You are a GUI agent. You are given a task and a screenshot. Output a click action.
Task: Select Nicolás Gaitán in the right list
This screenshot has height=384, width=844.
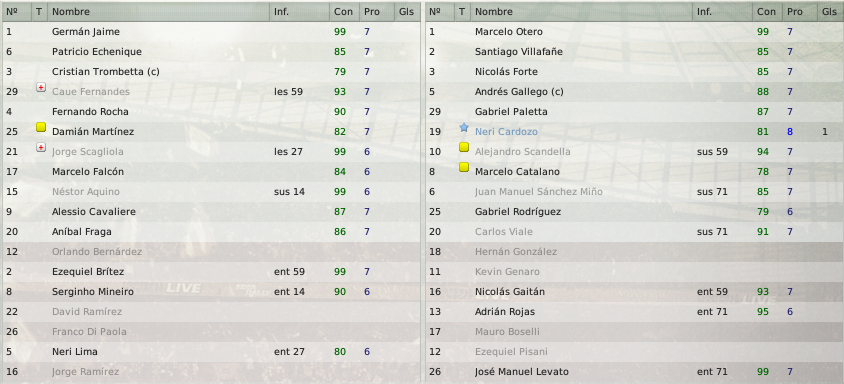[x=634, y=291]
